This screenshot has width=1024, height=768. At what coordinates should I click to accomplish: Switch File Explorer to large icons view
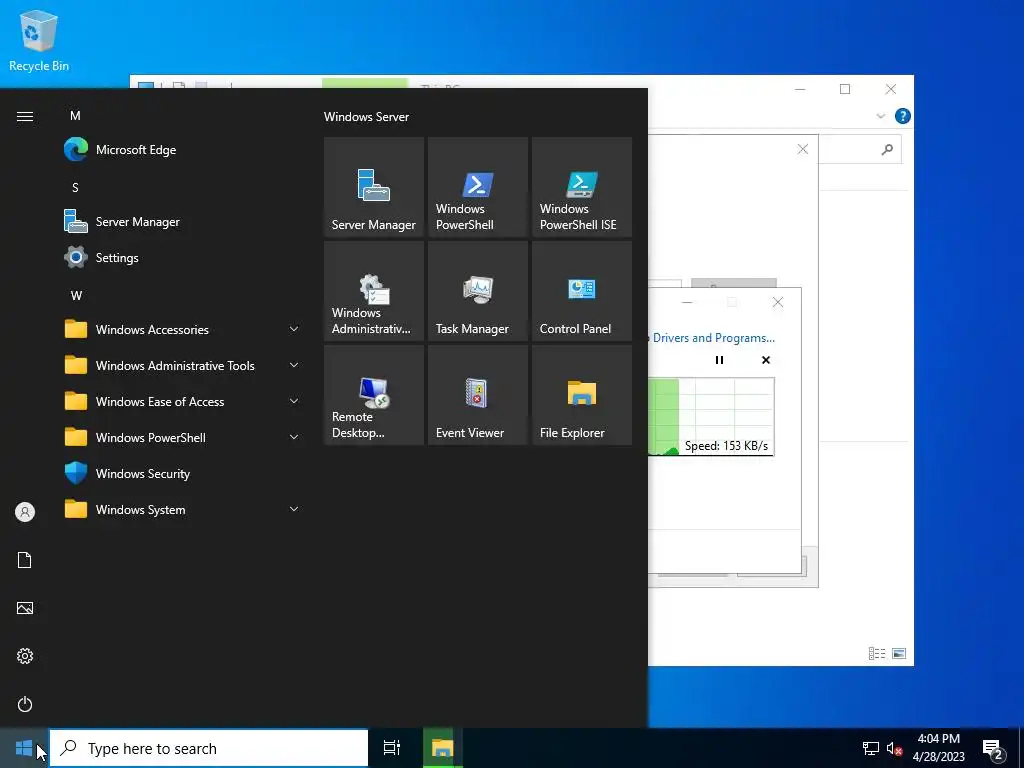[x=899, y=653]
